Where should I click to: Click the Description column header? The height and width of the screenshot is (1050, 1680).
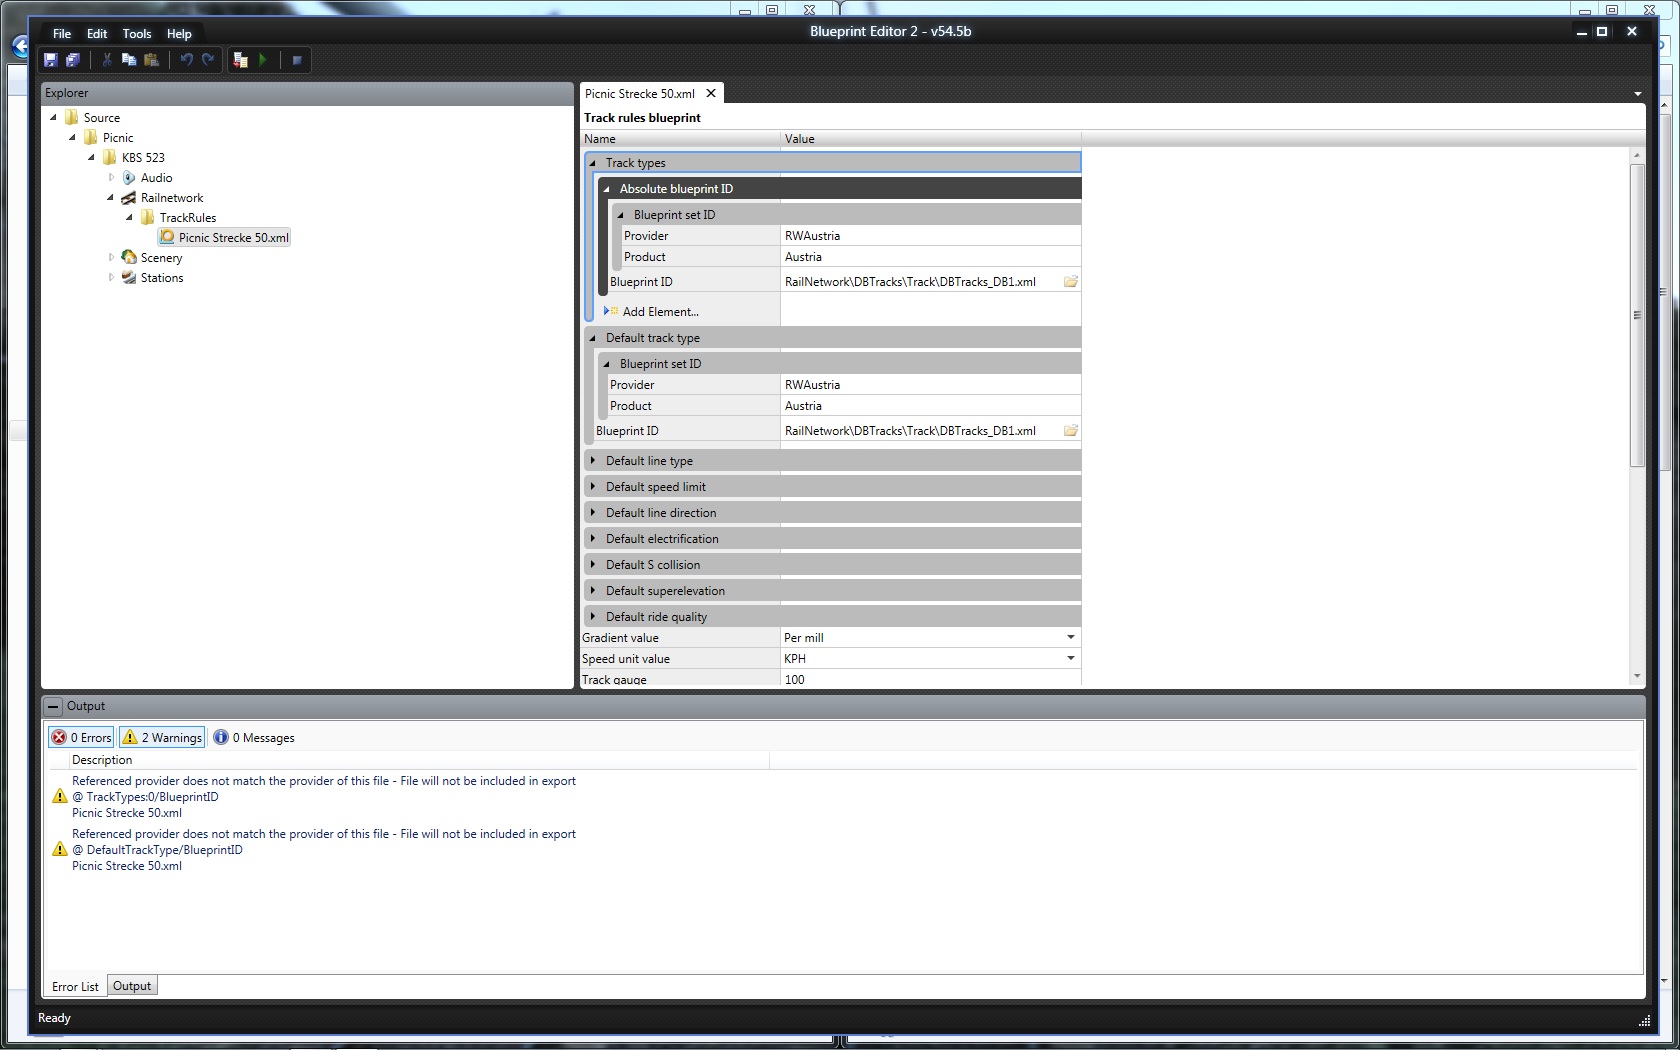tap(419, 760)
